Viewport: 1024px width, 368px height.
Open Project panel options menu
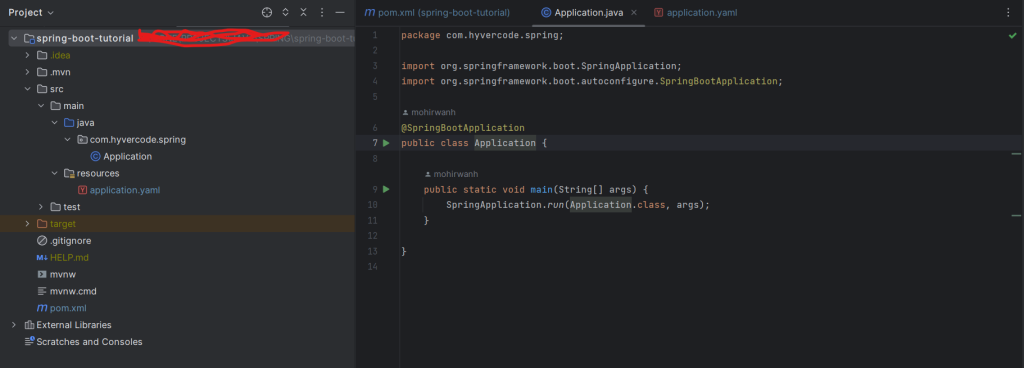coord(322,12)
